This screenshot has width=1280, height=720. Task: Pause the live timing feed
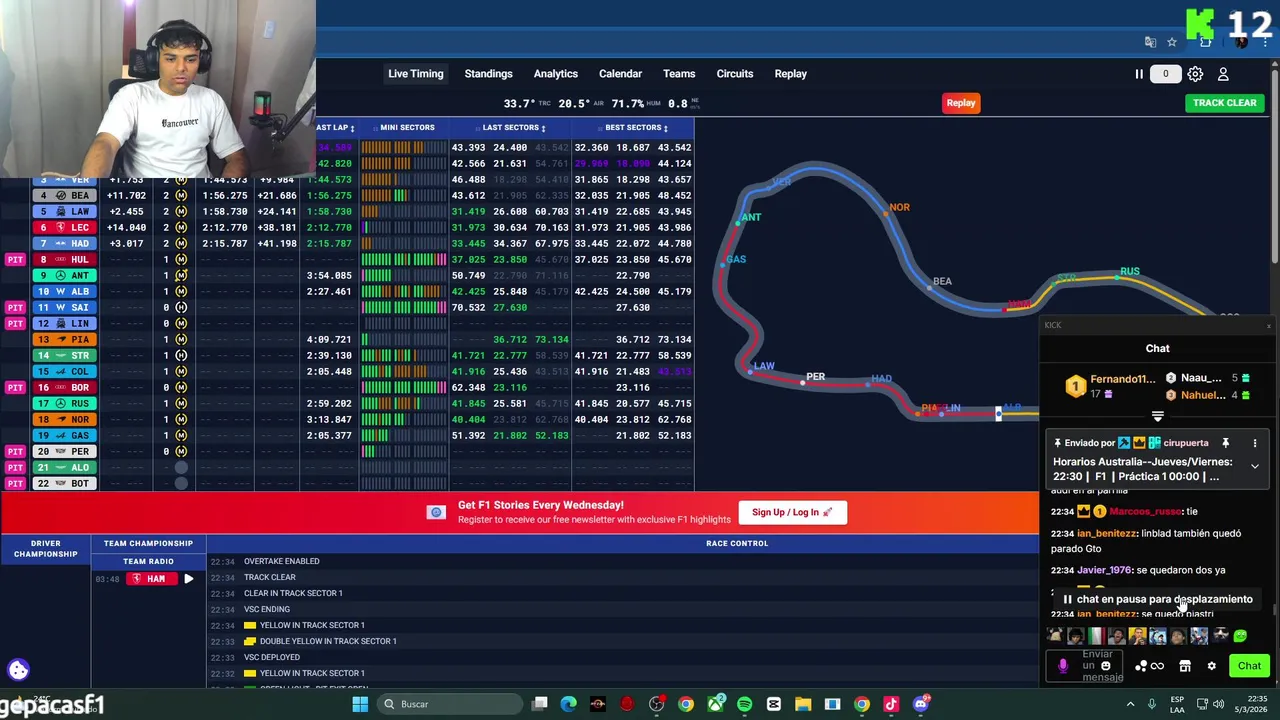click(1138, 74)
